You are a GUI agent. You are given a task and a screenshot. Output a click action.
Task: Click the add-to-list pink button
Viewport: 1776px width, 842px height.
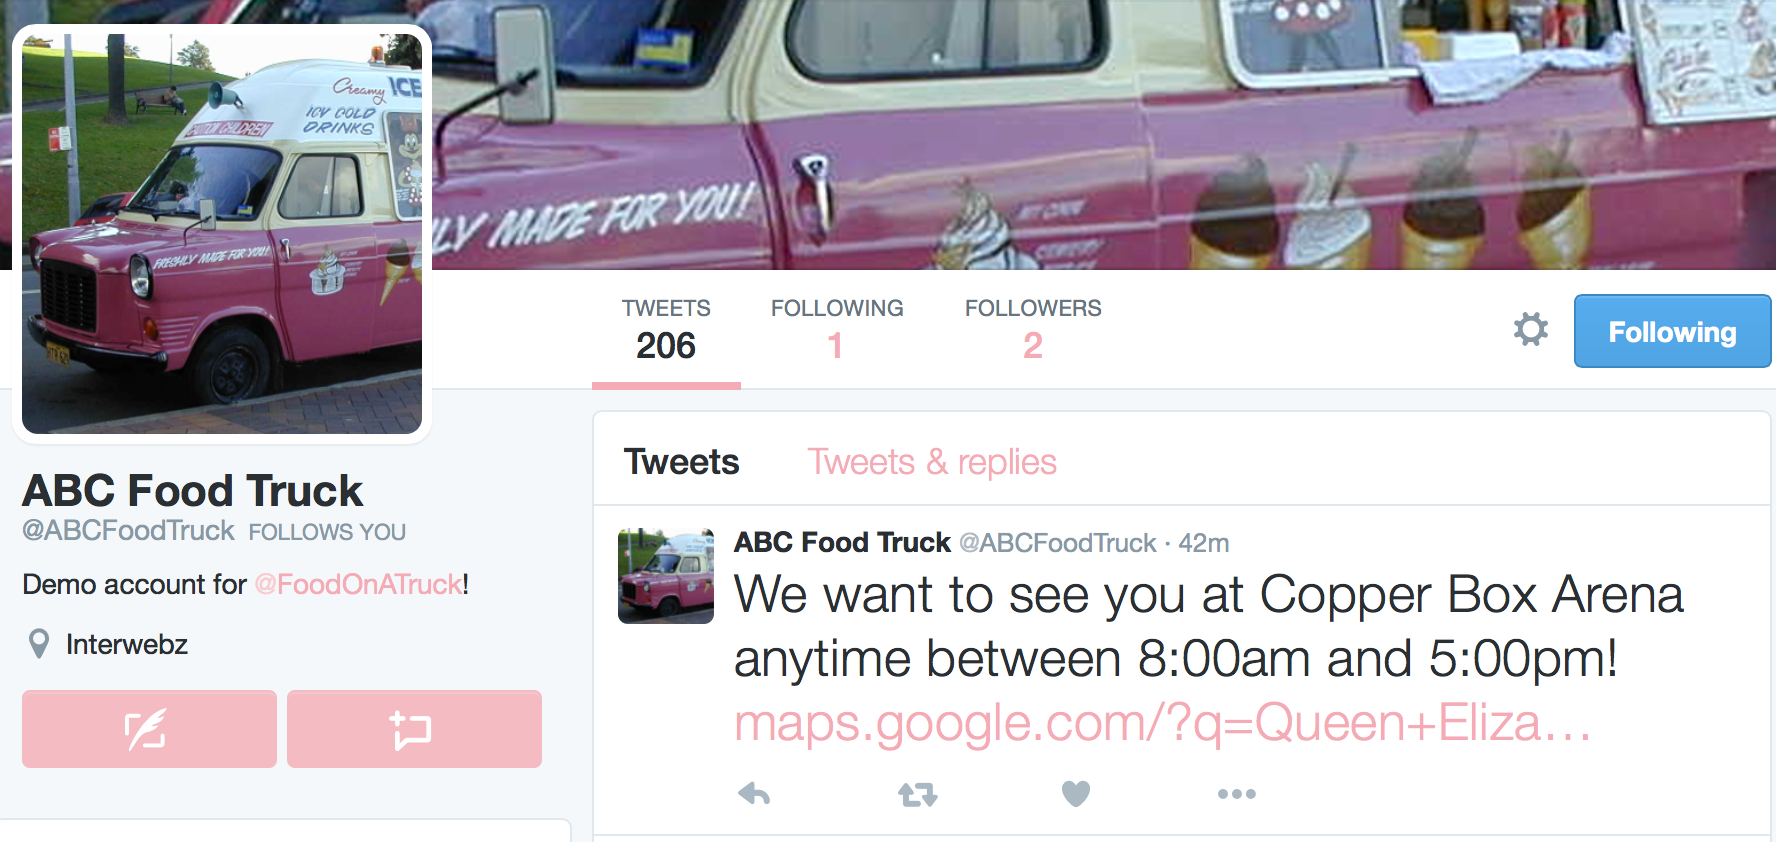click(x=414, y=729)
